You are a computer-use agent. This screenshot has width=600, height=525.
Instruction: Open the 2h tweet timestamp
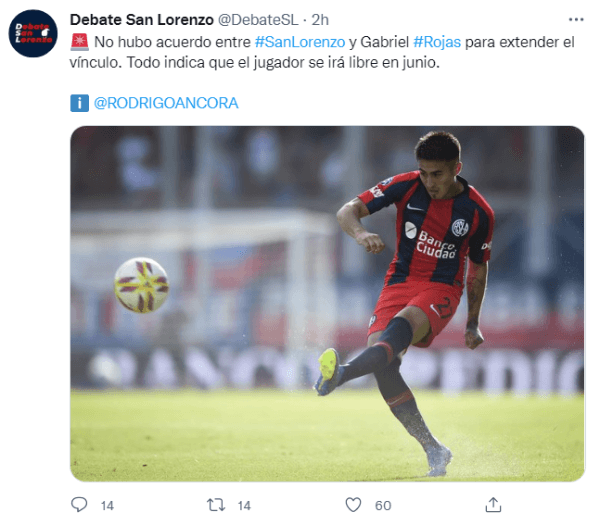(x=320, y=20)
